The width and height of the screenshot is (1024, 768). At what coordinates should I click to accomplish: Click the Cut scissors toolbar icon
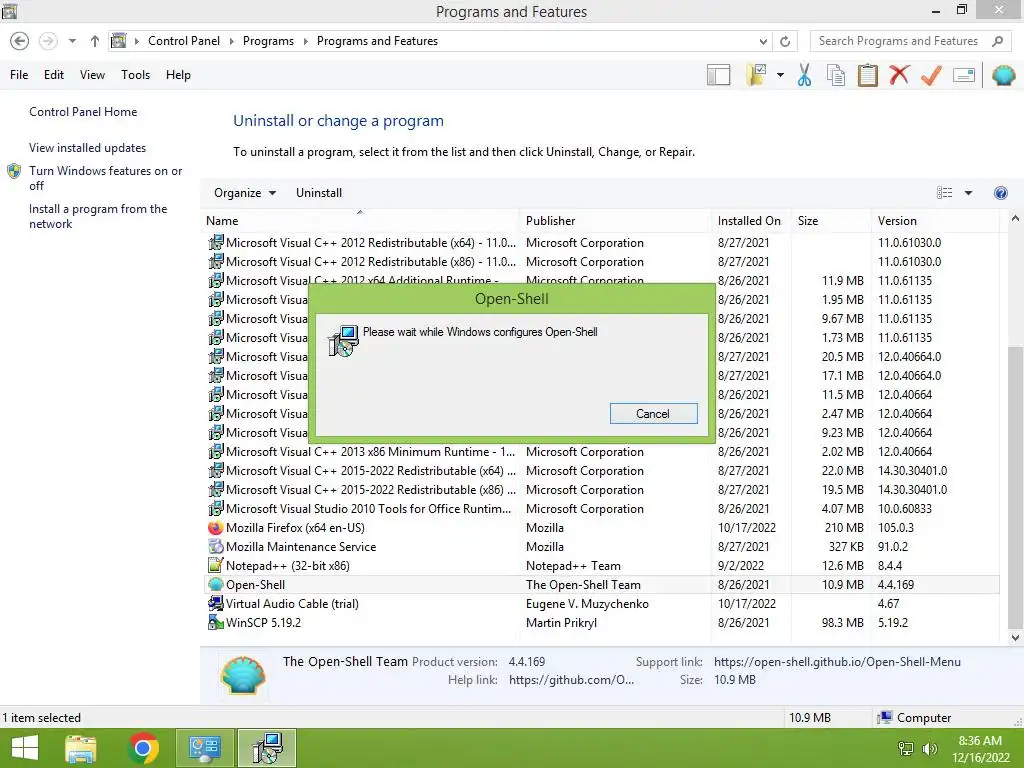click(x=804, y=75)
